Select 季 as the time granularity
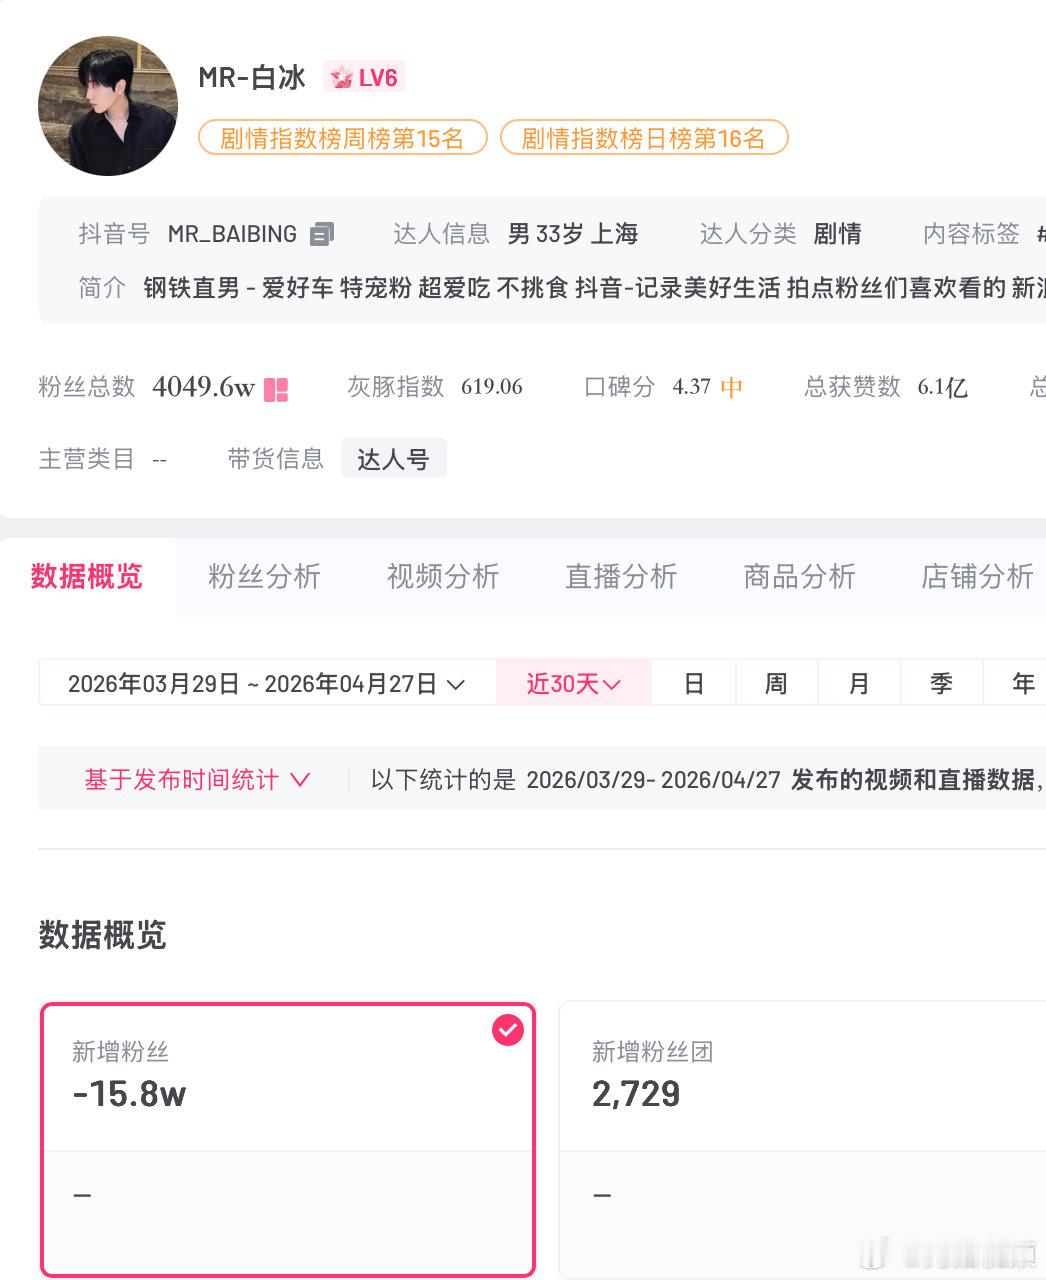Image resolution: width=1046 pixels, height=1280 pixels. coord(940,683)
